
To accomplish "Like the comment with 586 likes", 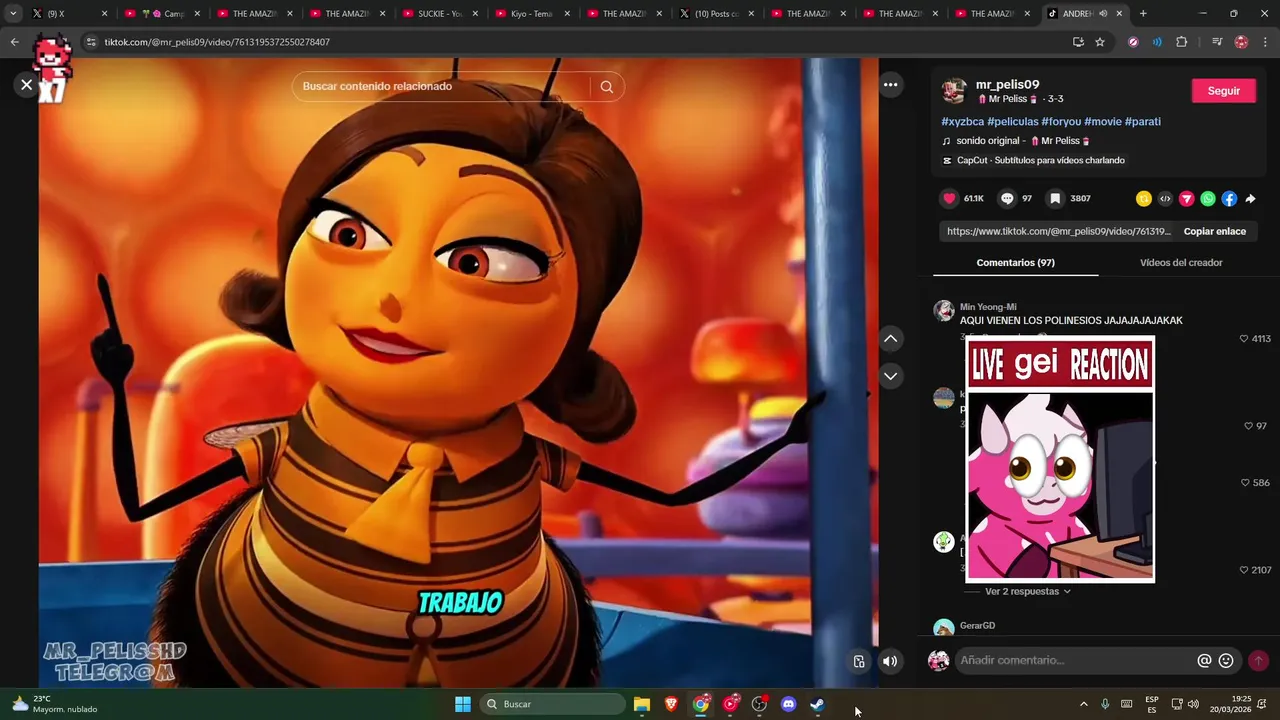I will [1244, 483].
